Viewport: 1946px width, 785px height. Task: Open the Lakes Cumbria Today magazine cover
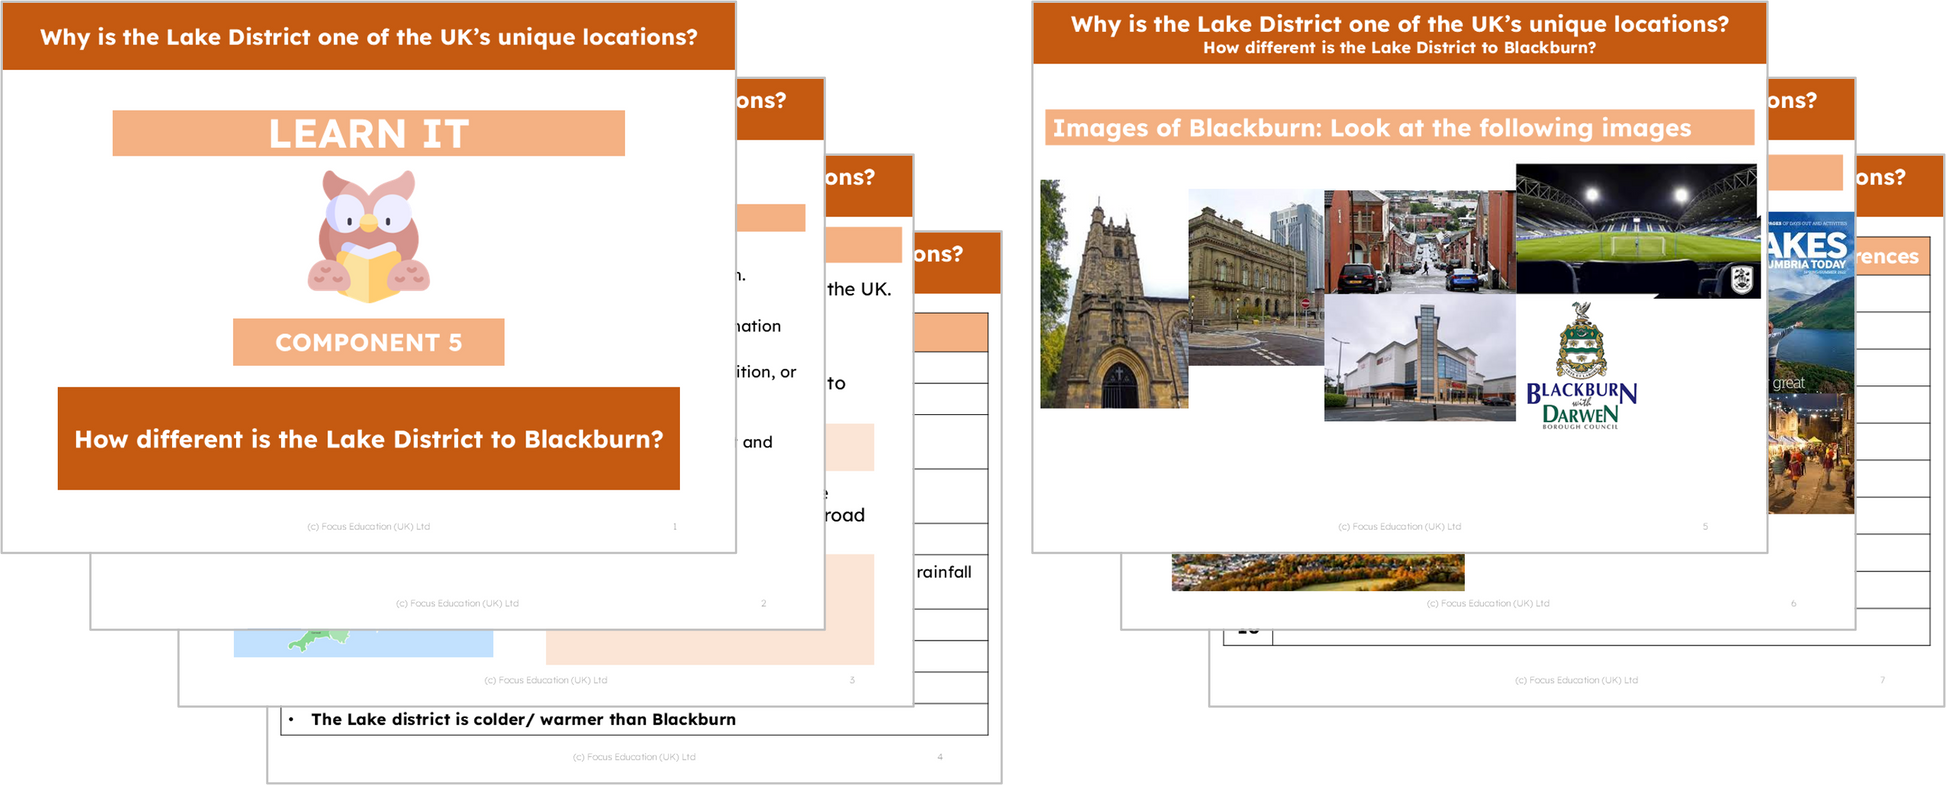pyautogui.click(x=1811, y=303)
